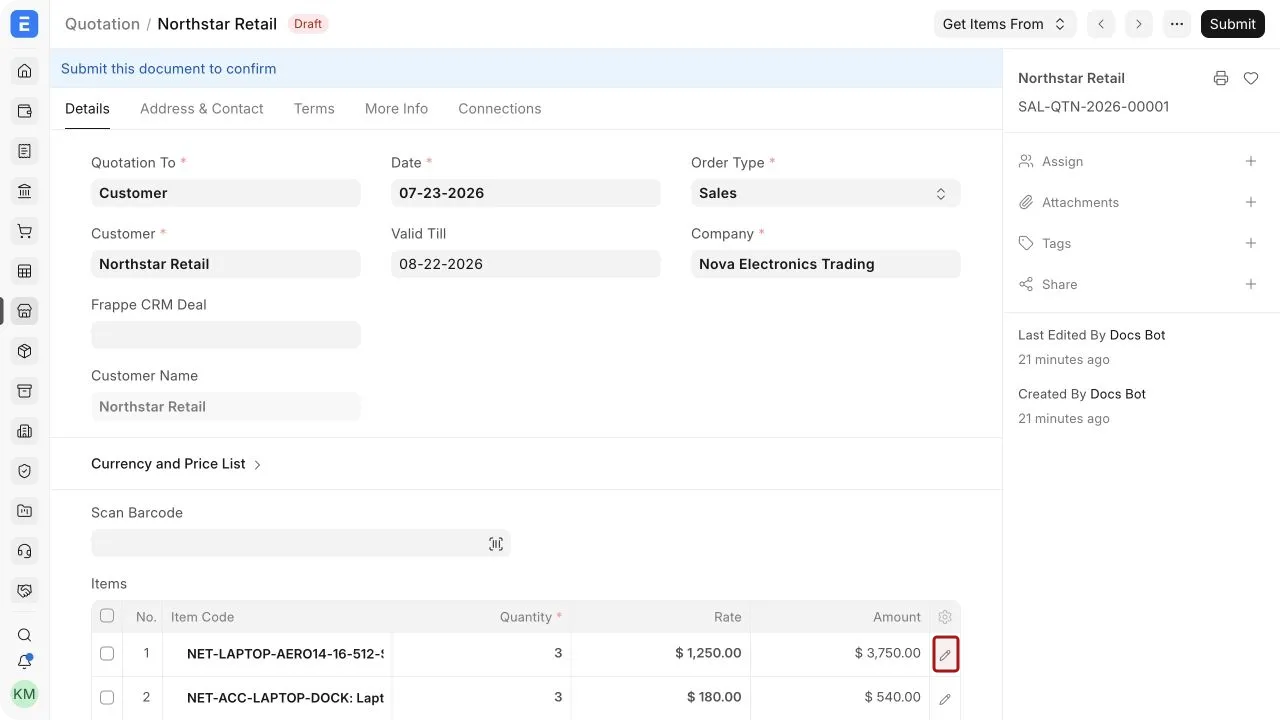Image resolution: width=1280 pixels, height=720 pixels.
Task: Click the print icon in side panel
Action: click(1221, 78)
